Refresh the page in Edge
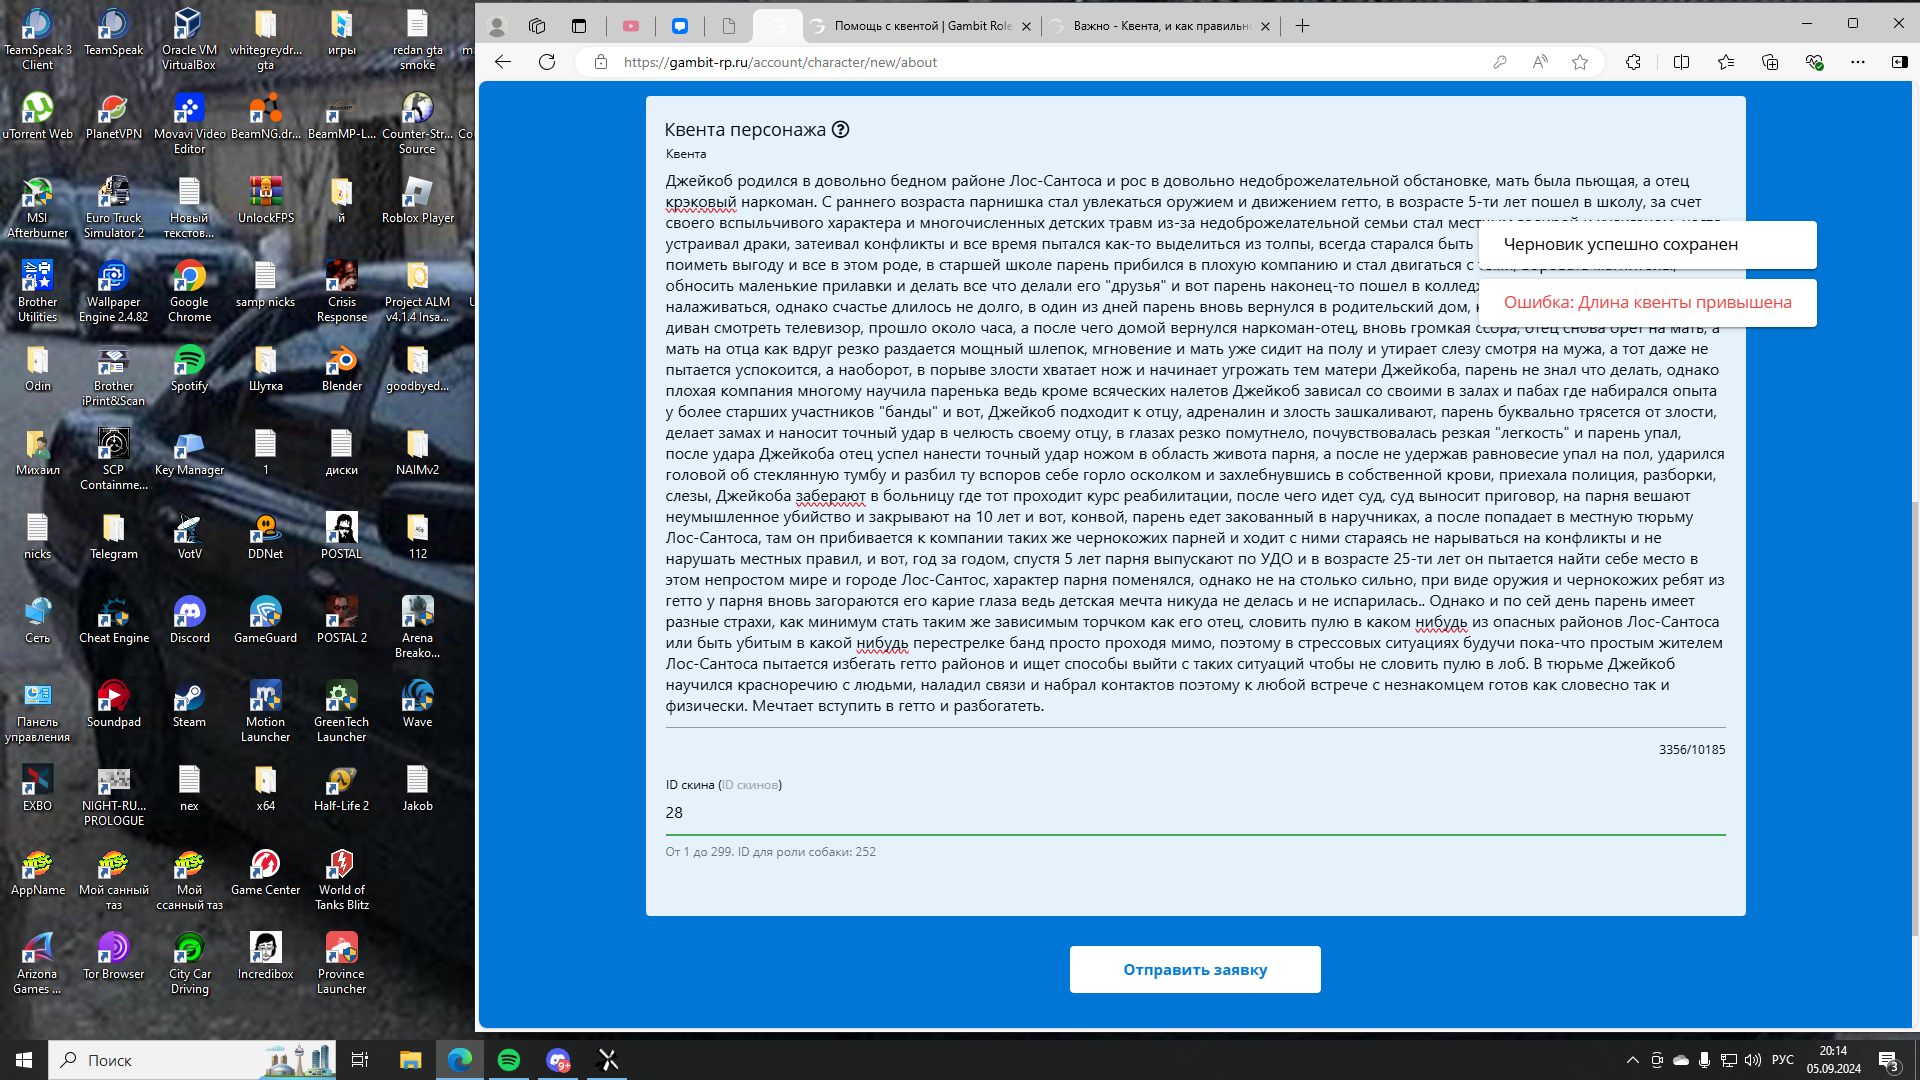Image resolution: width=1920 pixels, height=1080 pixels. coord(546,62)
